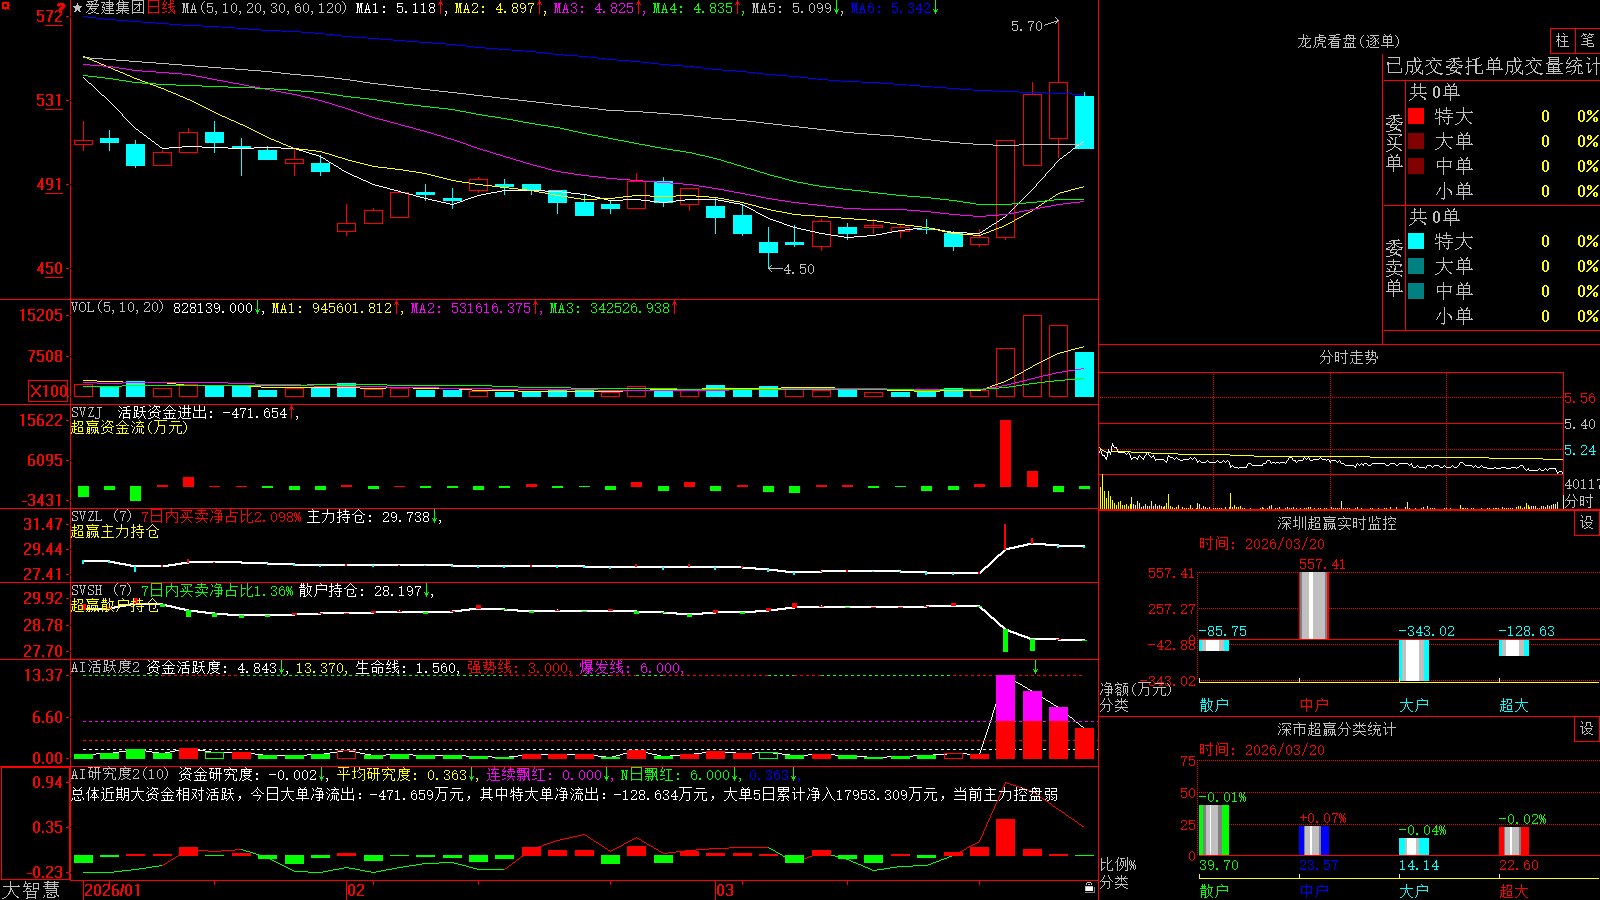Select the VOL(5,10,20) indicator label
Image resolution: width=1600 pixels, height=900 pixels.
coord(117,308)
